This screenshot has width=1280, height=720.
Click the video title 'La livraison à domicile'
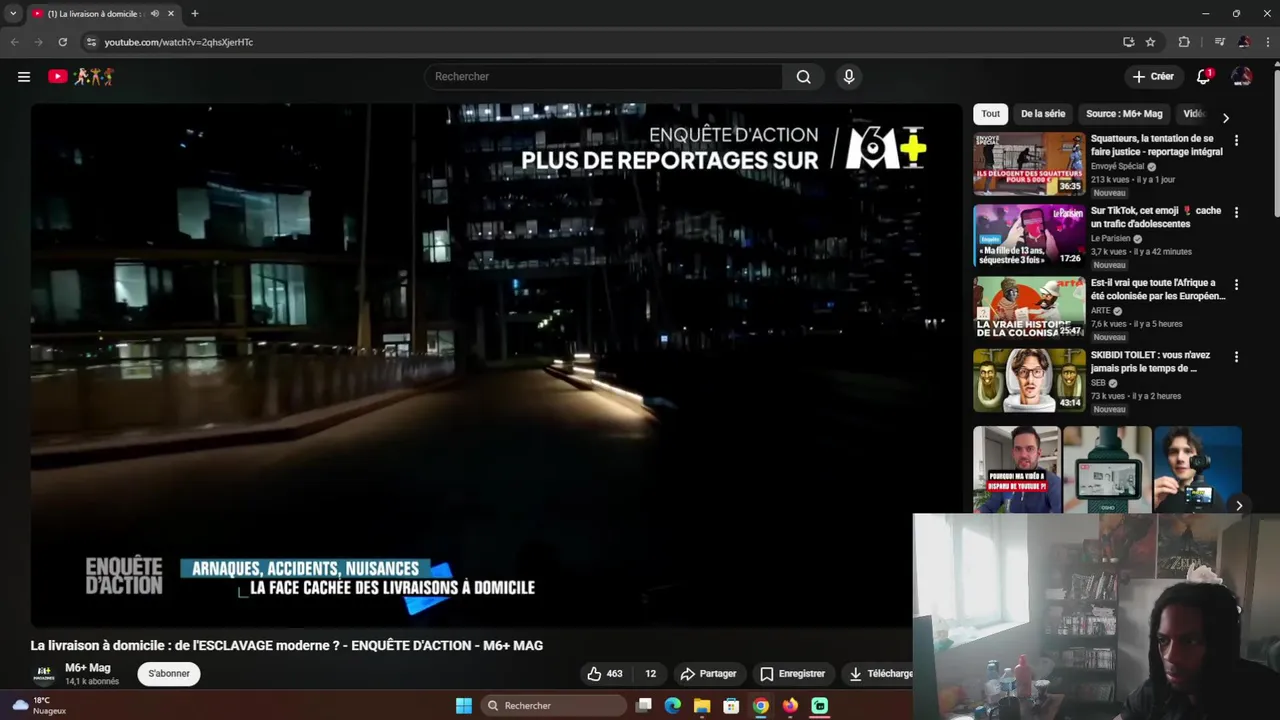tap(286, 646)
